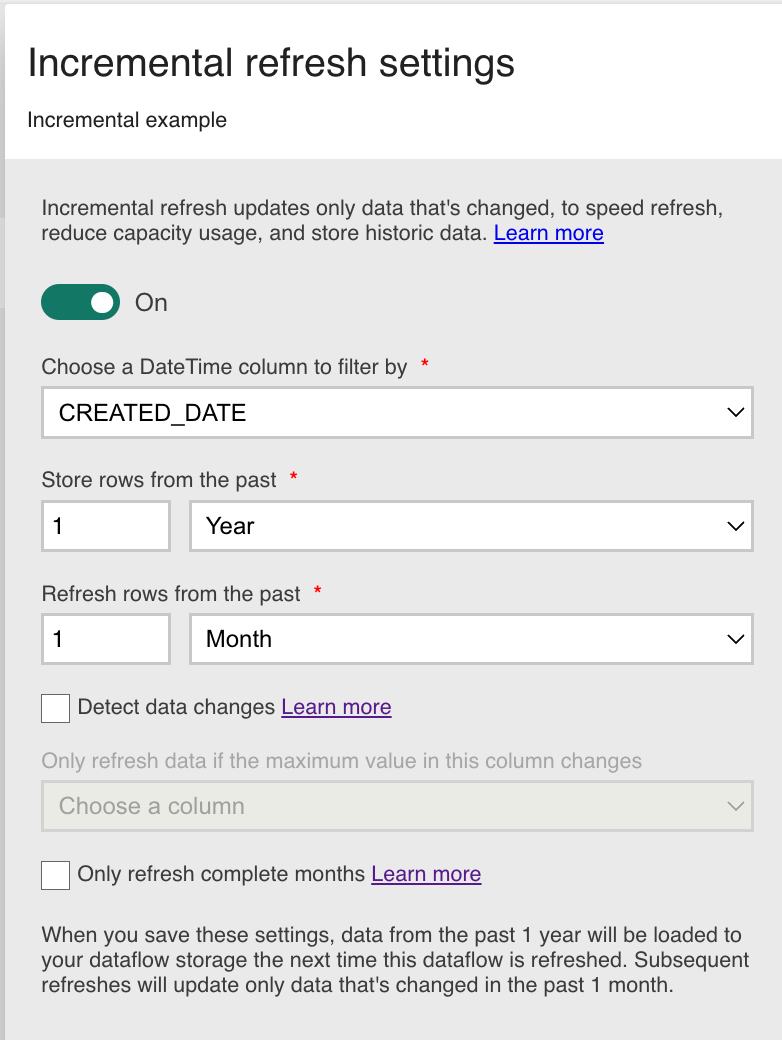The height and width of the screenshot is (1040, 782).
Task: Click the Store rows number field
Action: [x=106, y=526]
